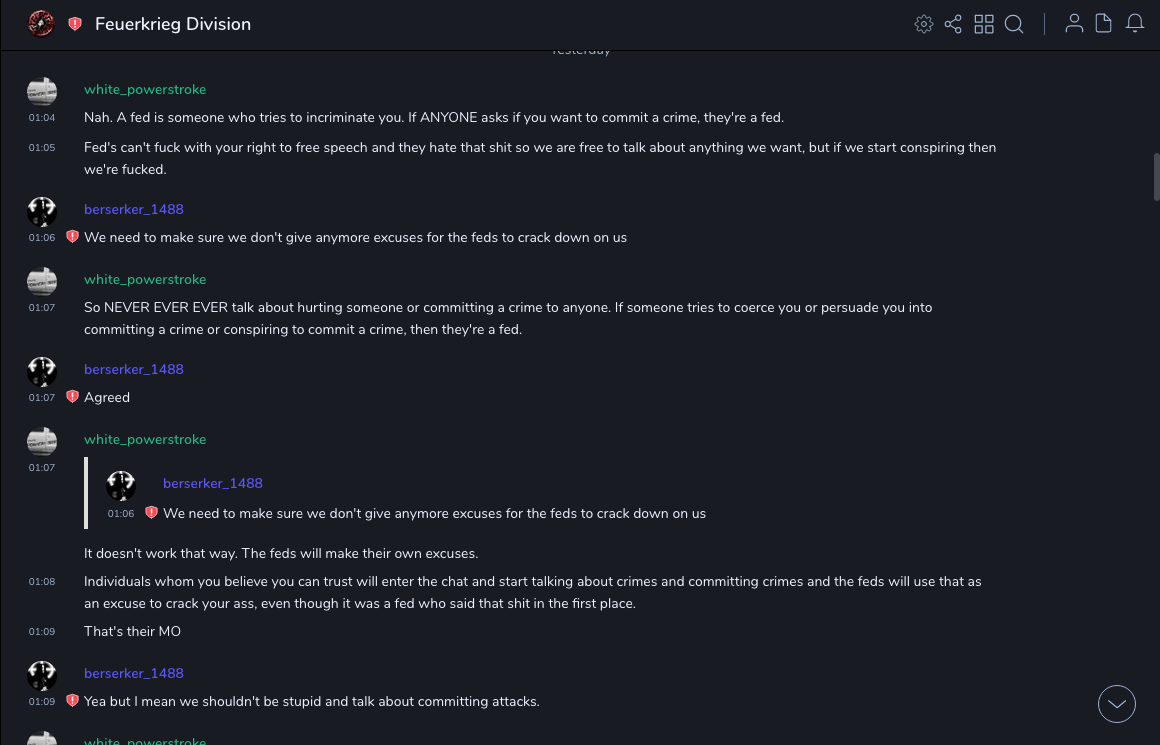Click the alert shield inside the quoted message
This screenshot has width=1160, height=745.
151,513
